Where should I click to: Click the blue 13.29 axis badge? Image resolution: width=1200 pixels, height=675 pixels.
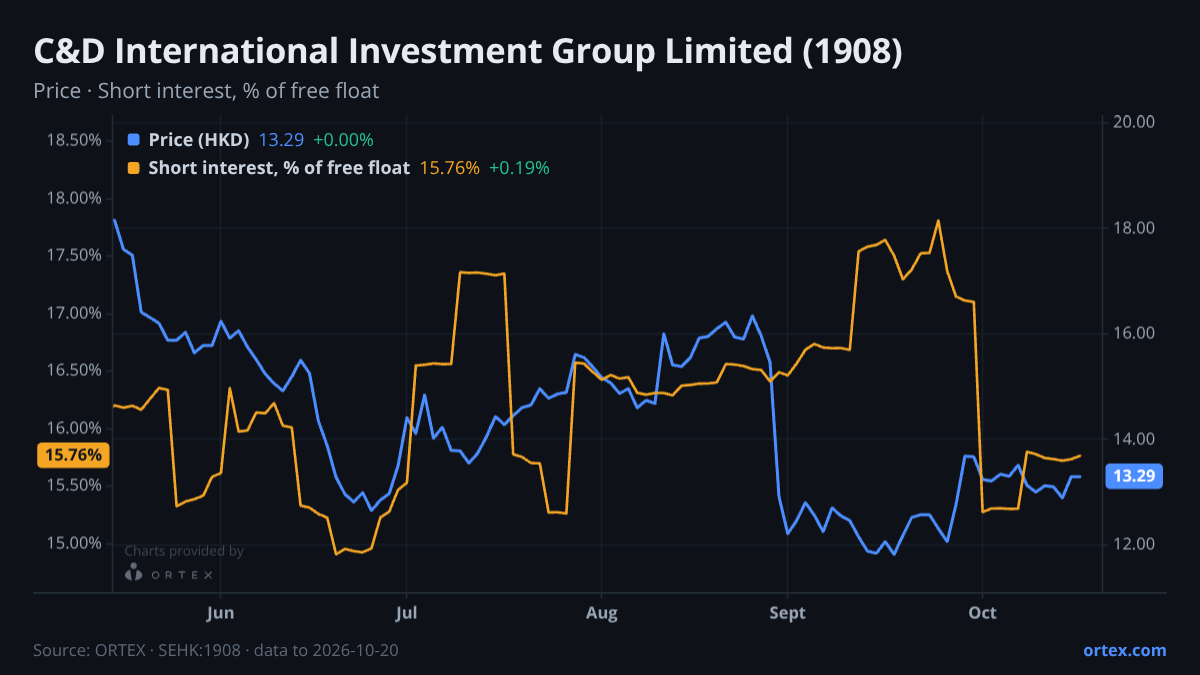1135,476
